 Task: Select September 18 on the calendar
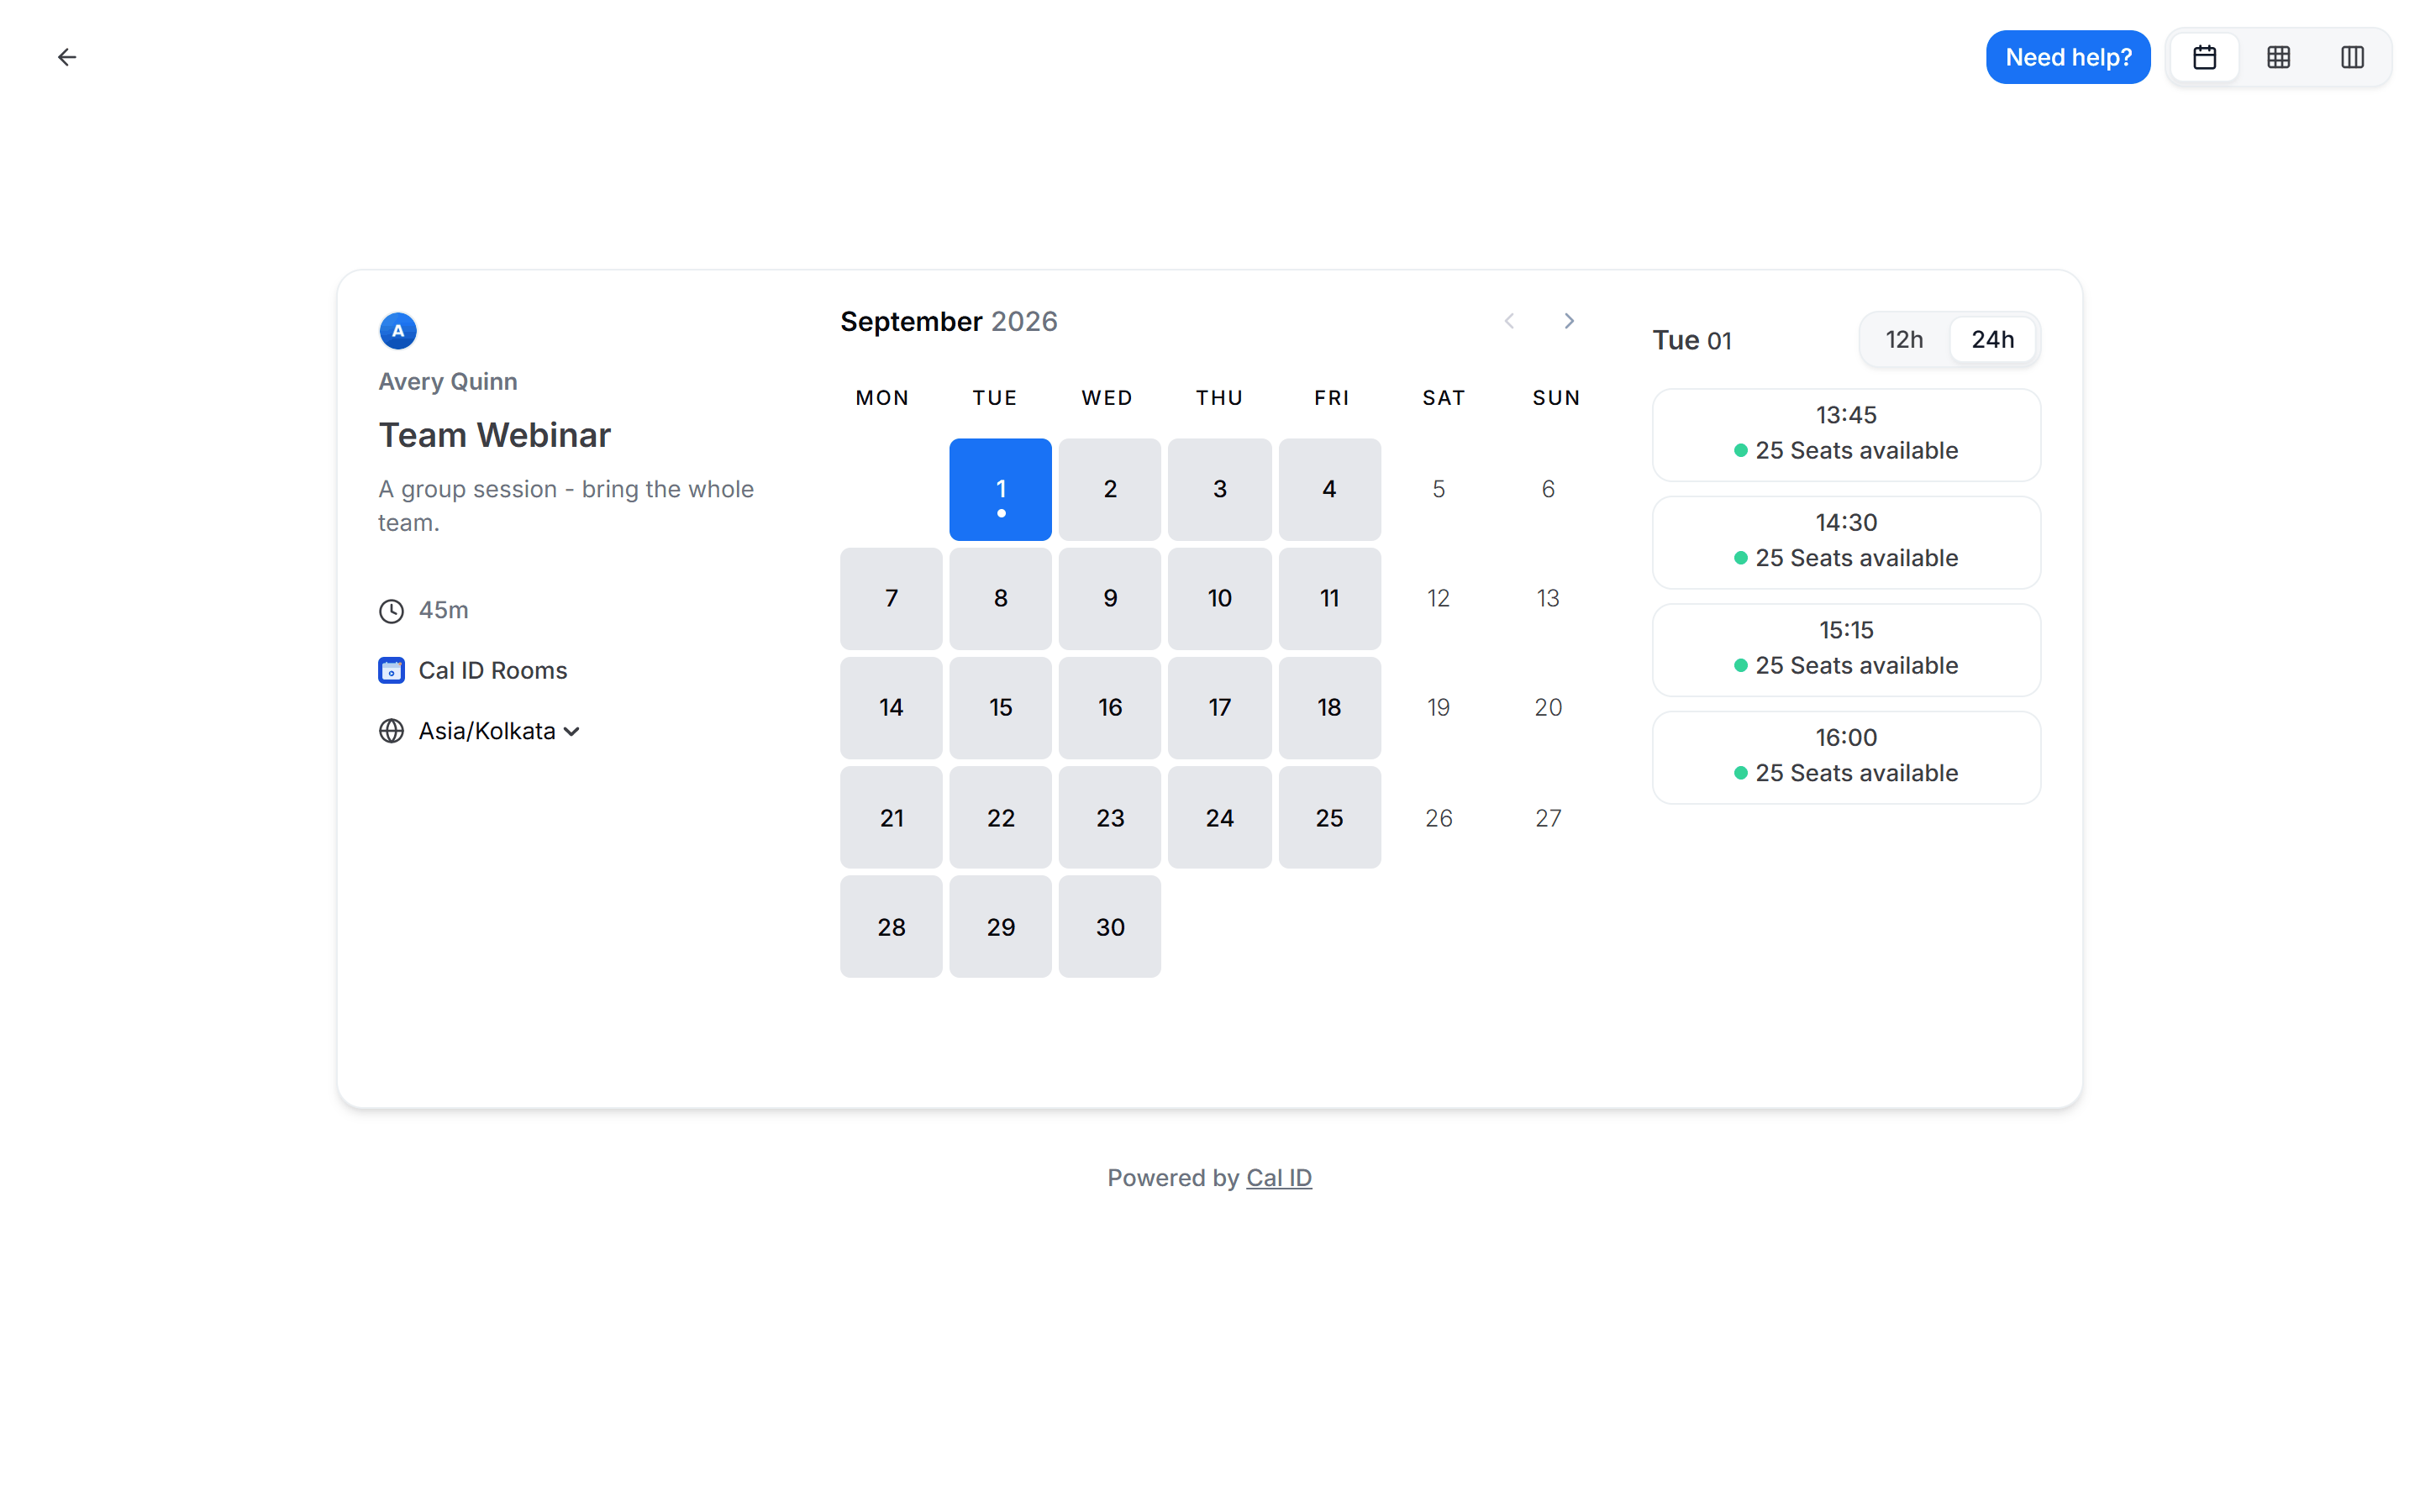(x=1329, y=708)
